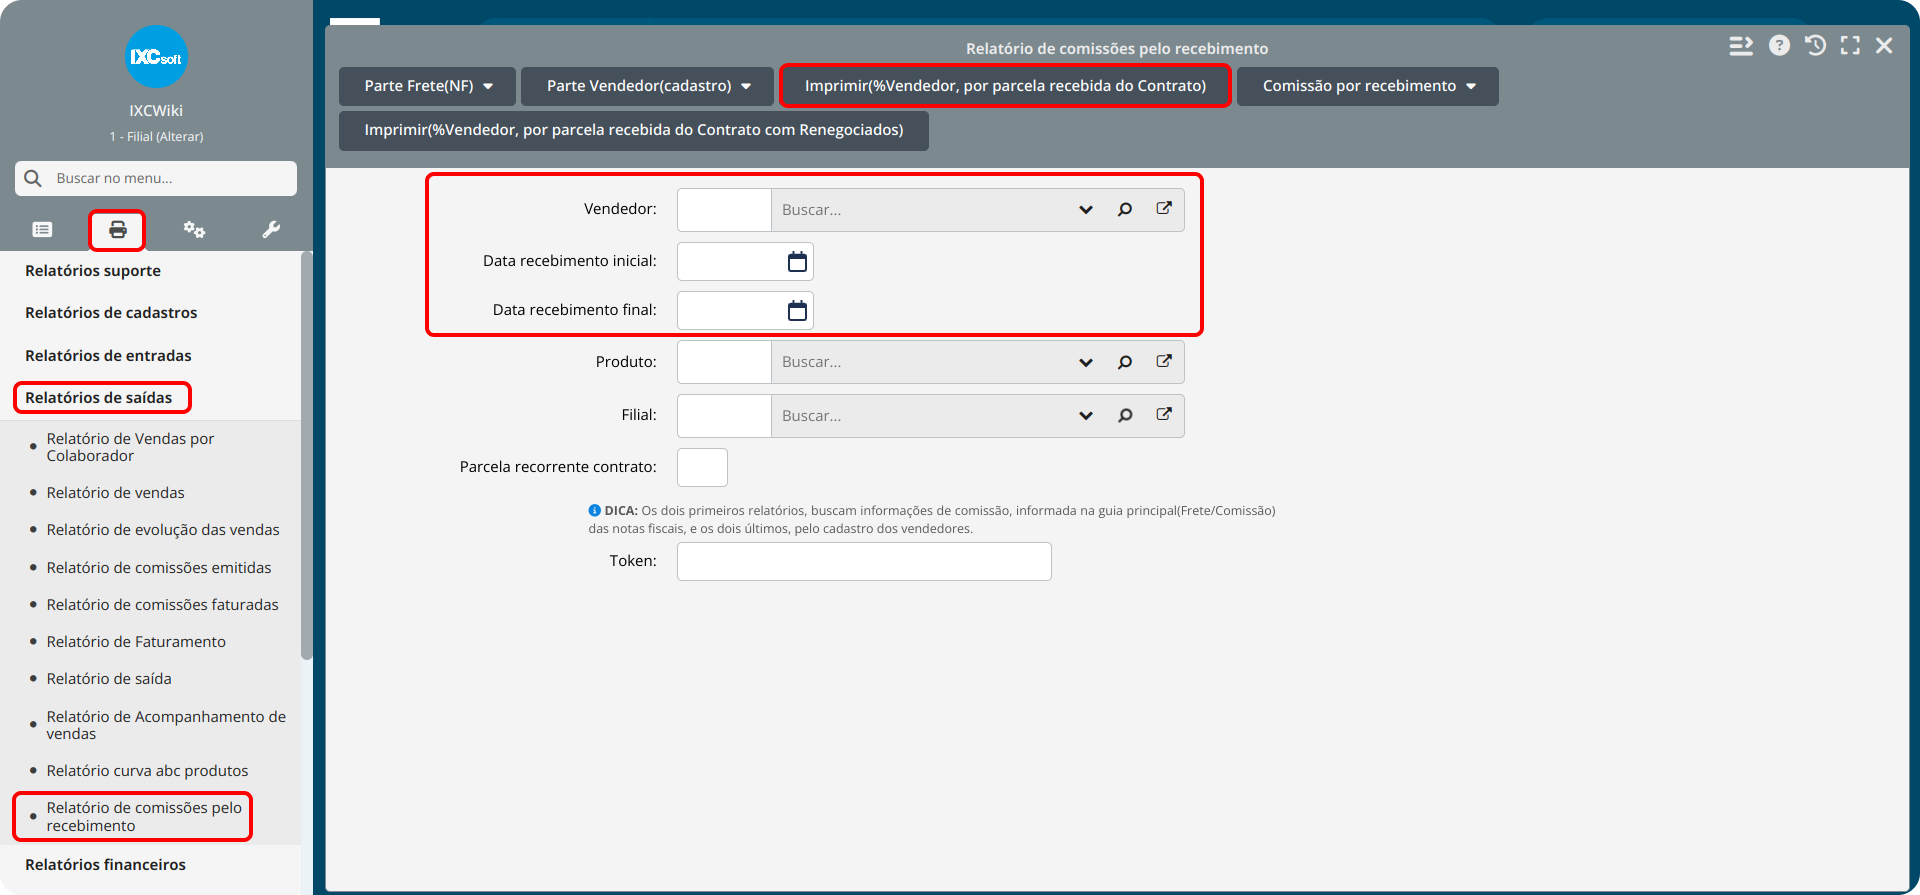Open Relatório de evolução das vendas
This screenshot has width=1920, height=895.
coord(163,530)
